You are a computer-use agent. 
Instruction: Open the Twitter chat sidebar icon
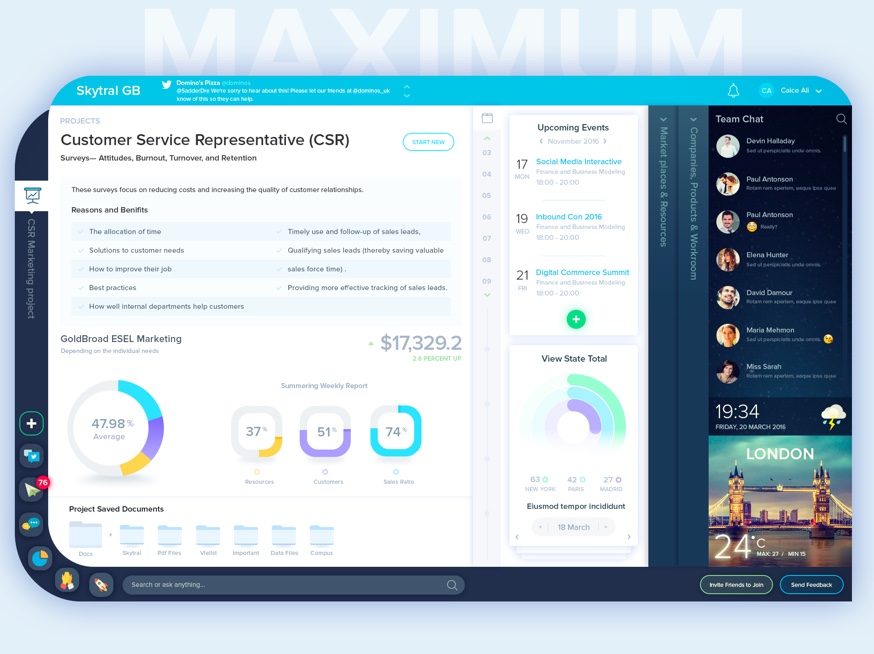32,455
